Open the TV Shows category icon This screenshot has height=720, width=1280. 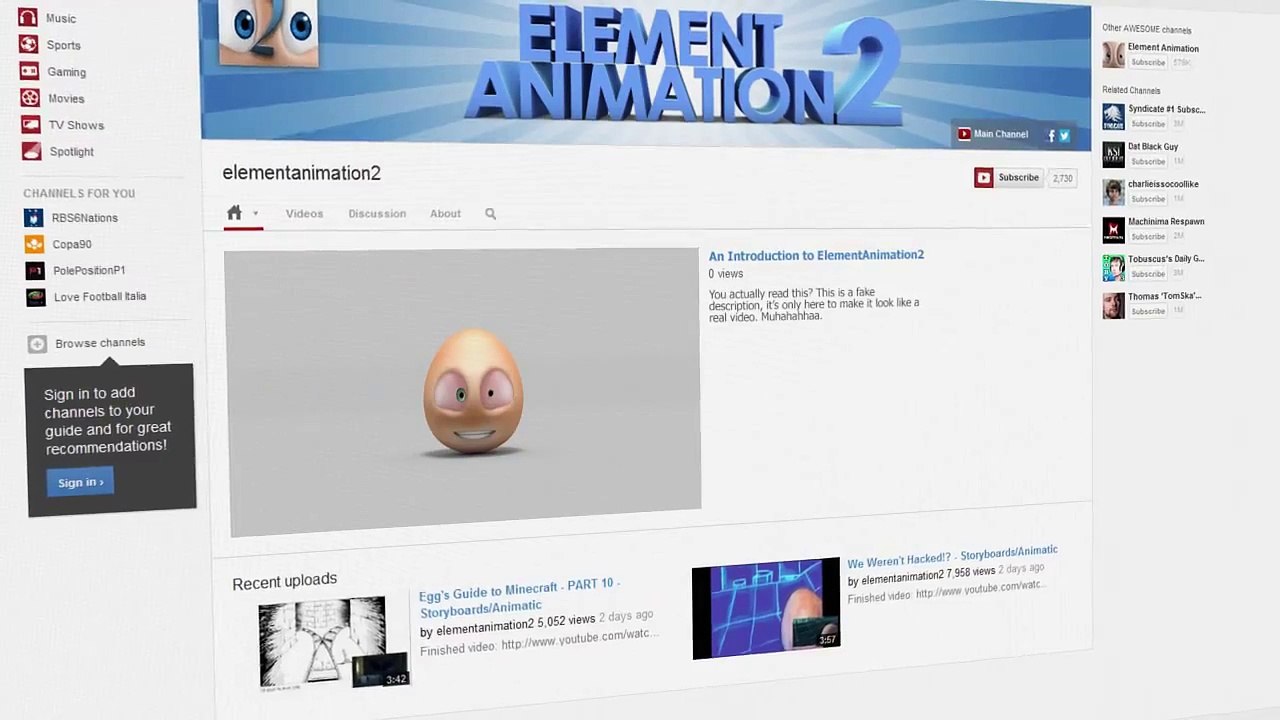31,125
